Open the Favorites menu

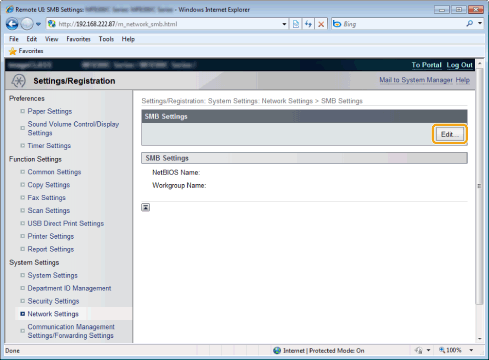coord(78,39)
